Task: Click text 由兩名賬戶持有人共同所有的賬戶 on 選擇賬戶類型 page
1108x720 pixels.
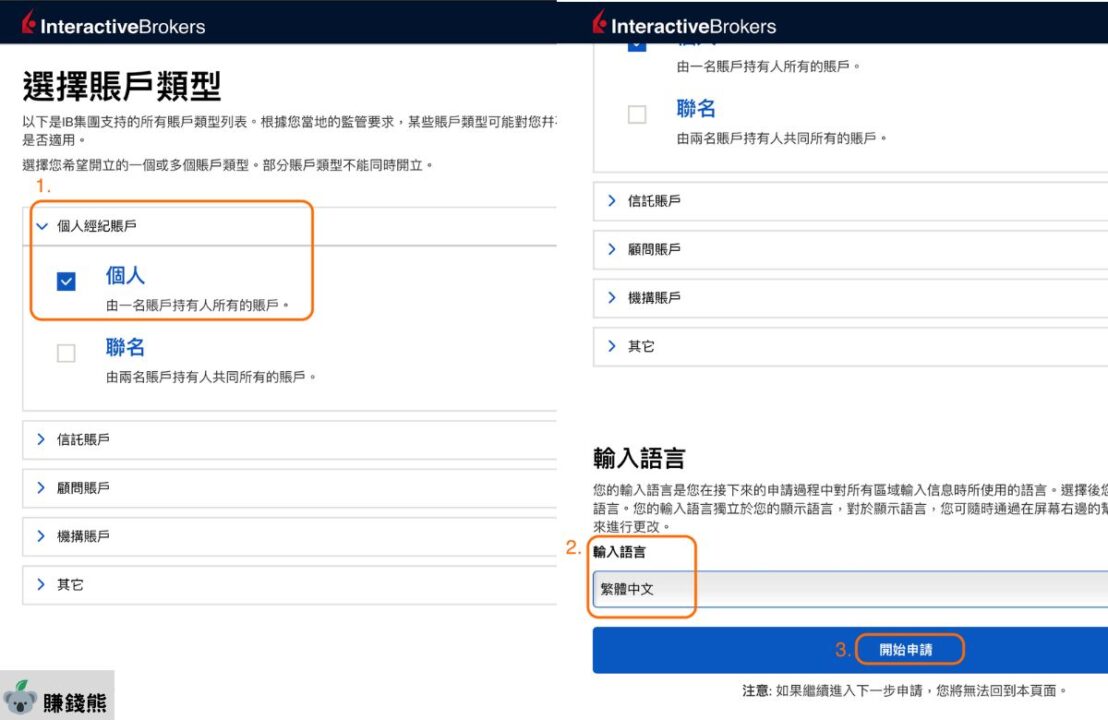Action: point(211,377)
